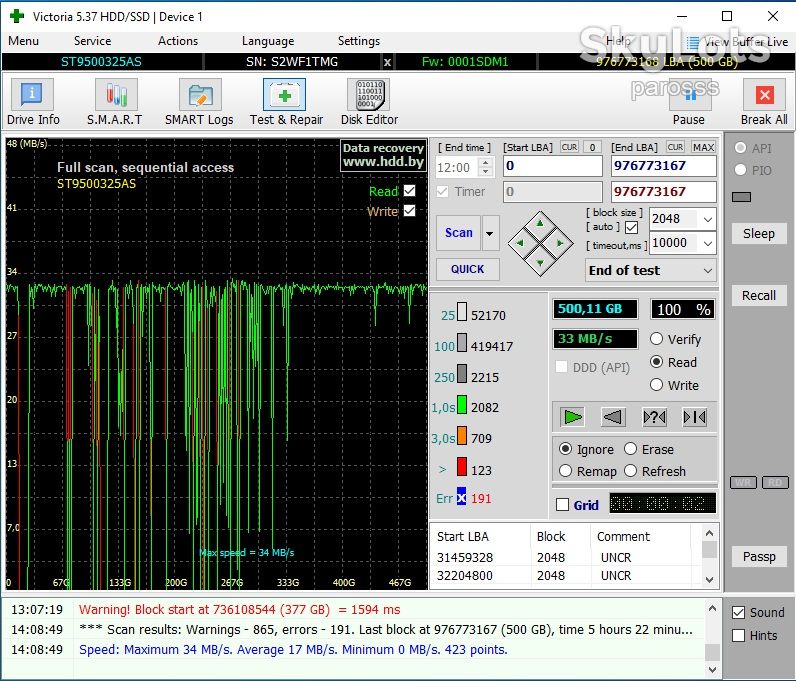Viewport: 796px width, 681px height.
Task: Open the Service menu
Action: tap(92, 41)
